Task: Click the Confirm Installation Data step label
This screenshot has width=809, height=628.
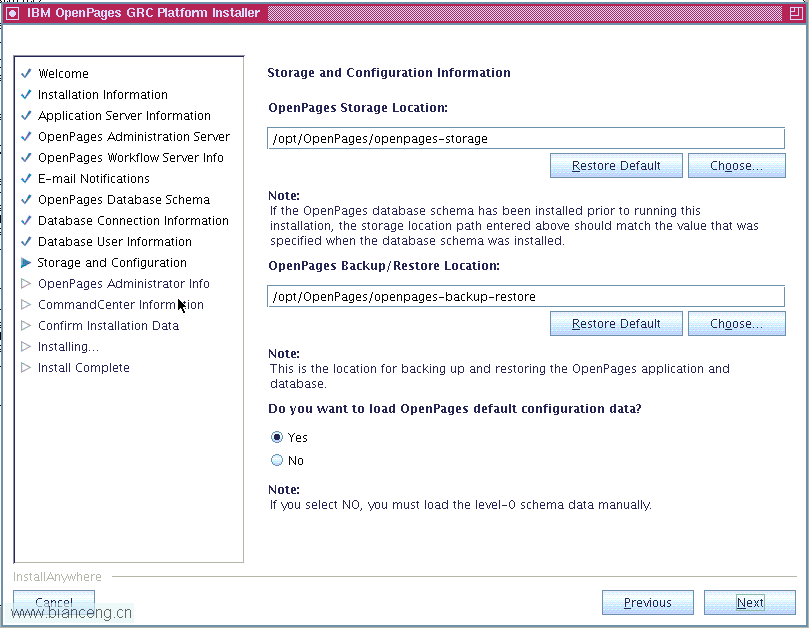Action: (x=108, y=326)
